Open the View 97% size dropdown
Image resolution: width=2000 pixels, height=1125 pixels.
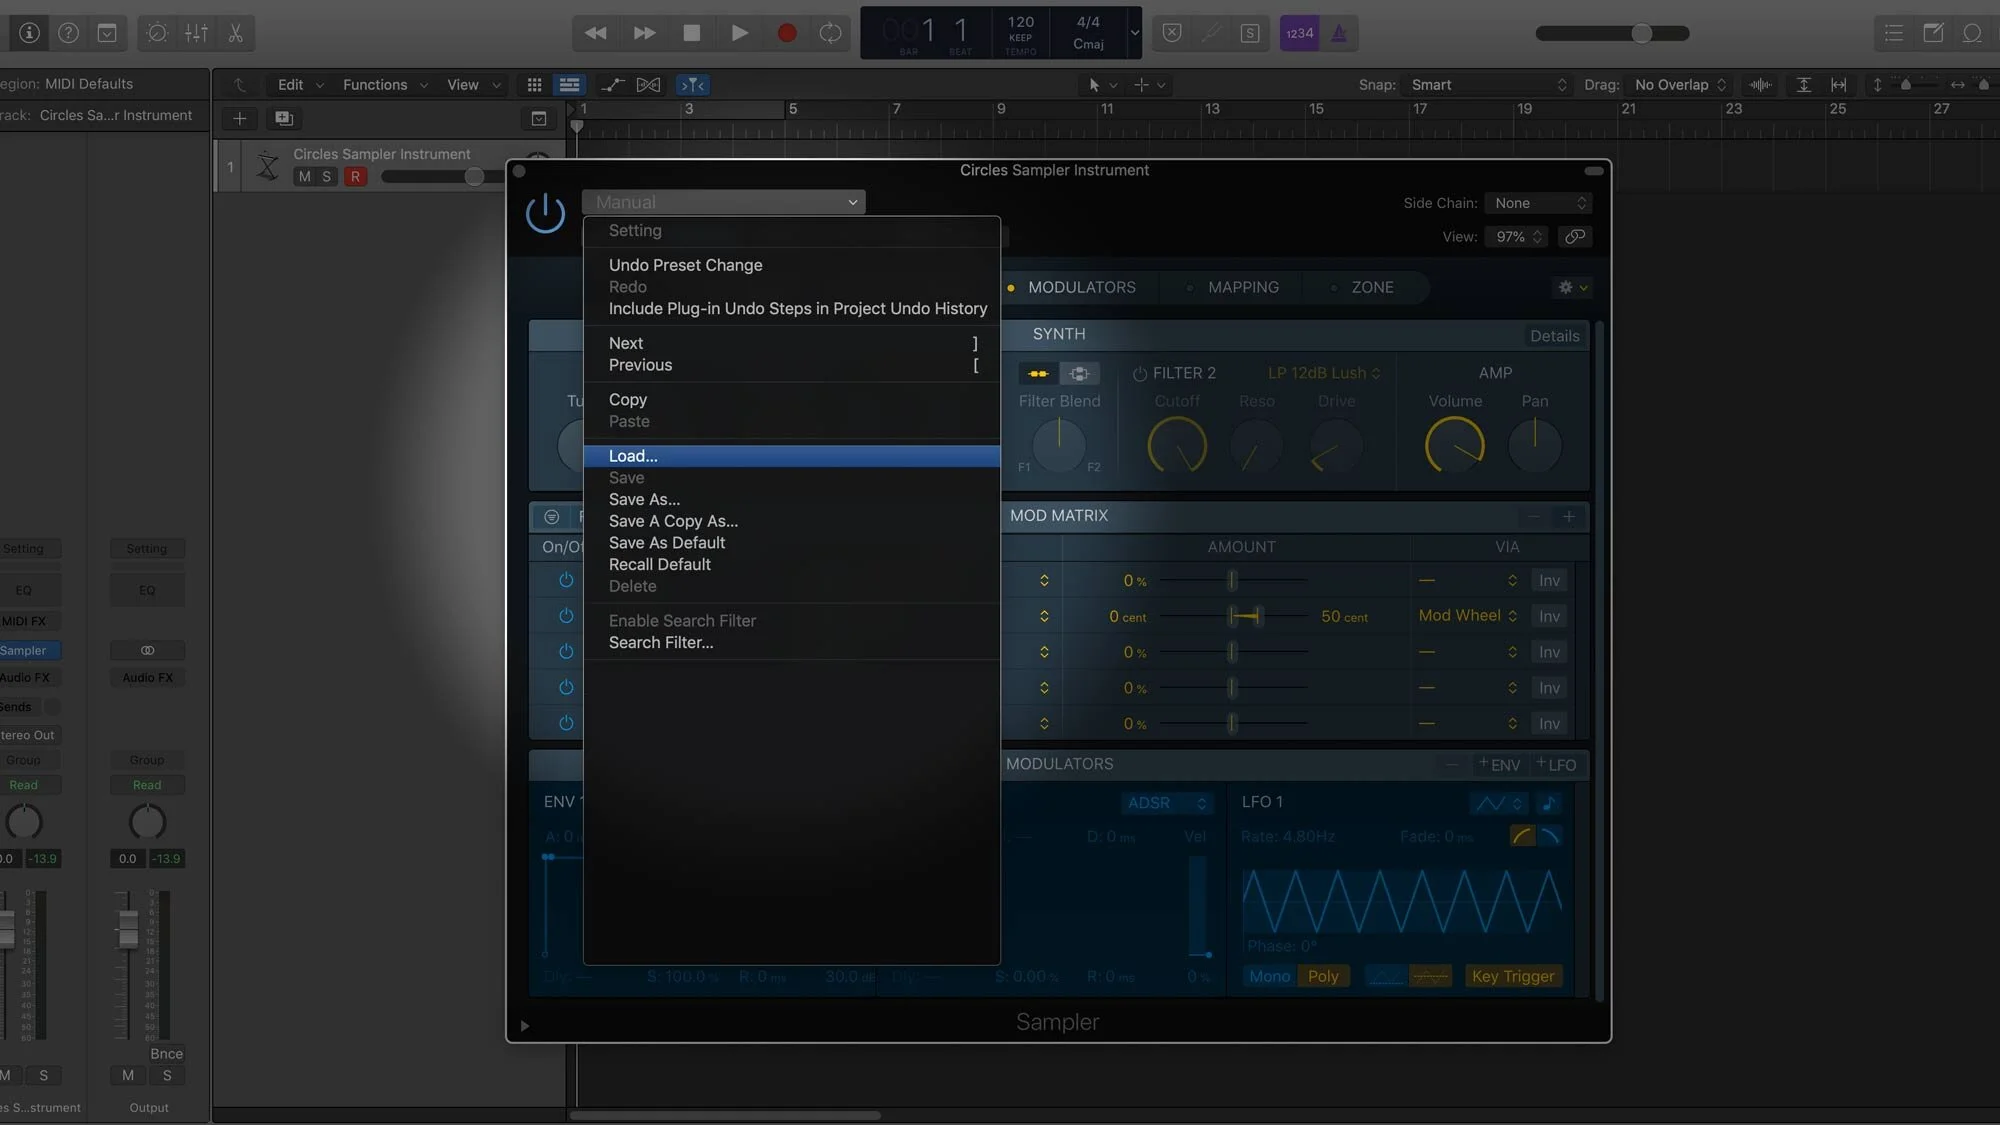pos(1516,237)
